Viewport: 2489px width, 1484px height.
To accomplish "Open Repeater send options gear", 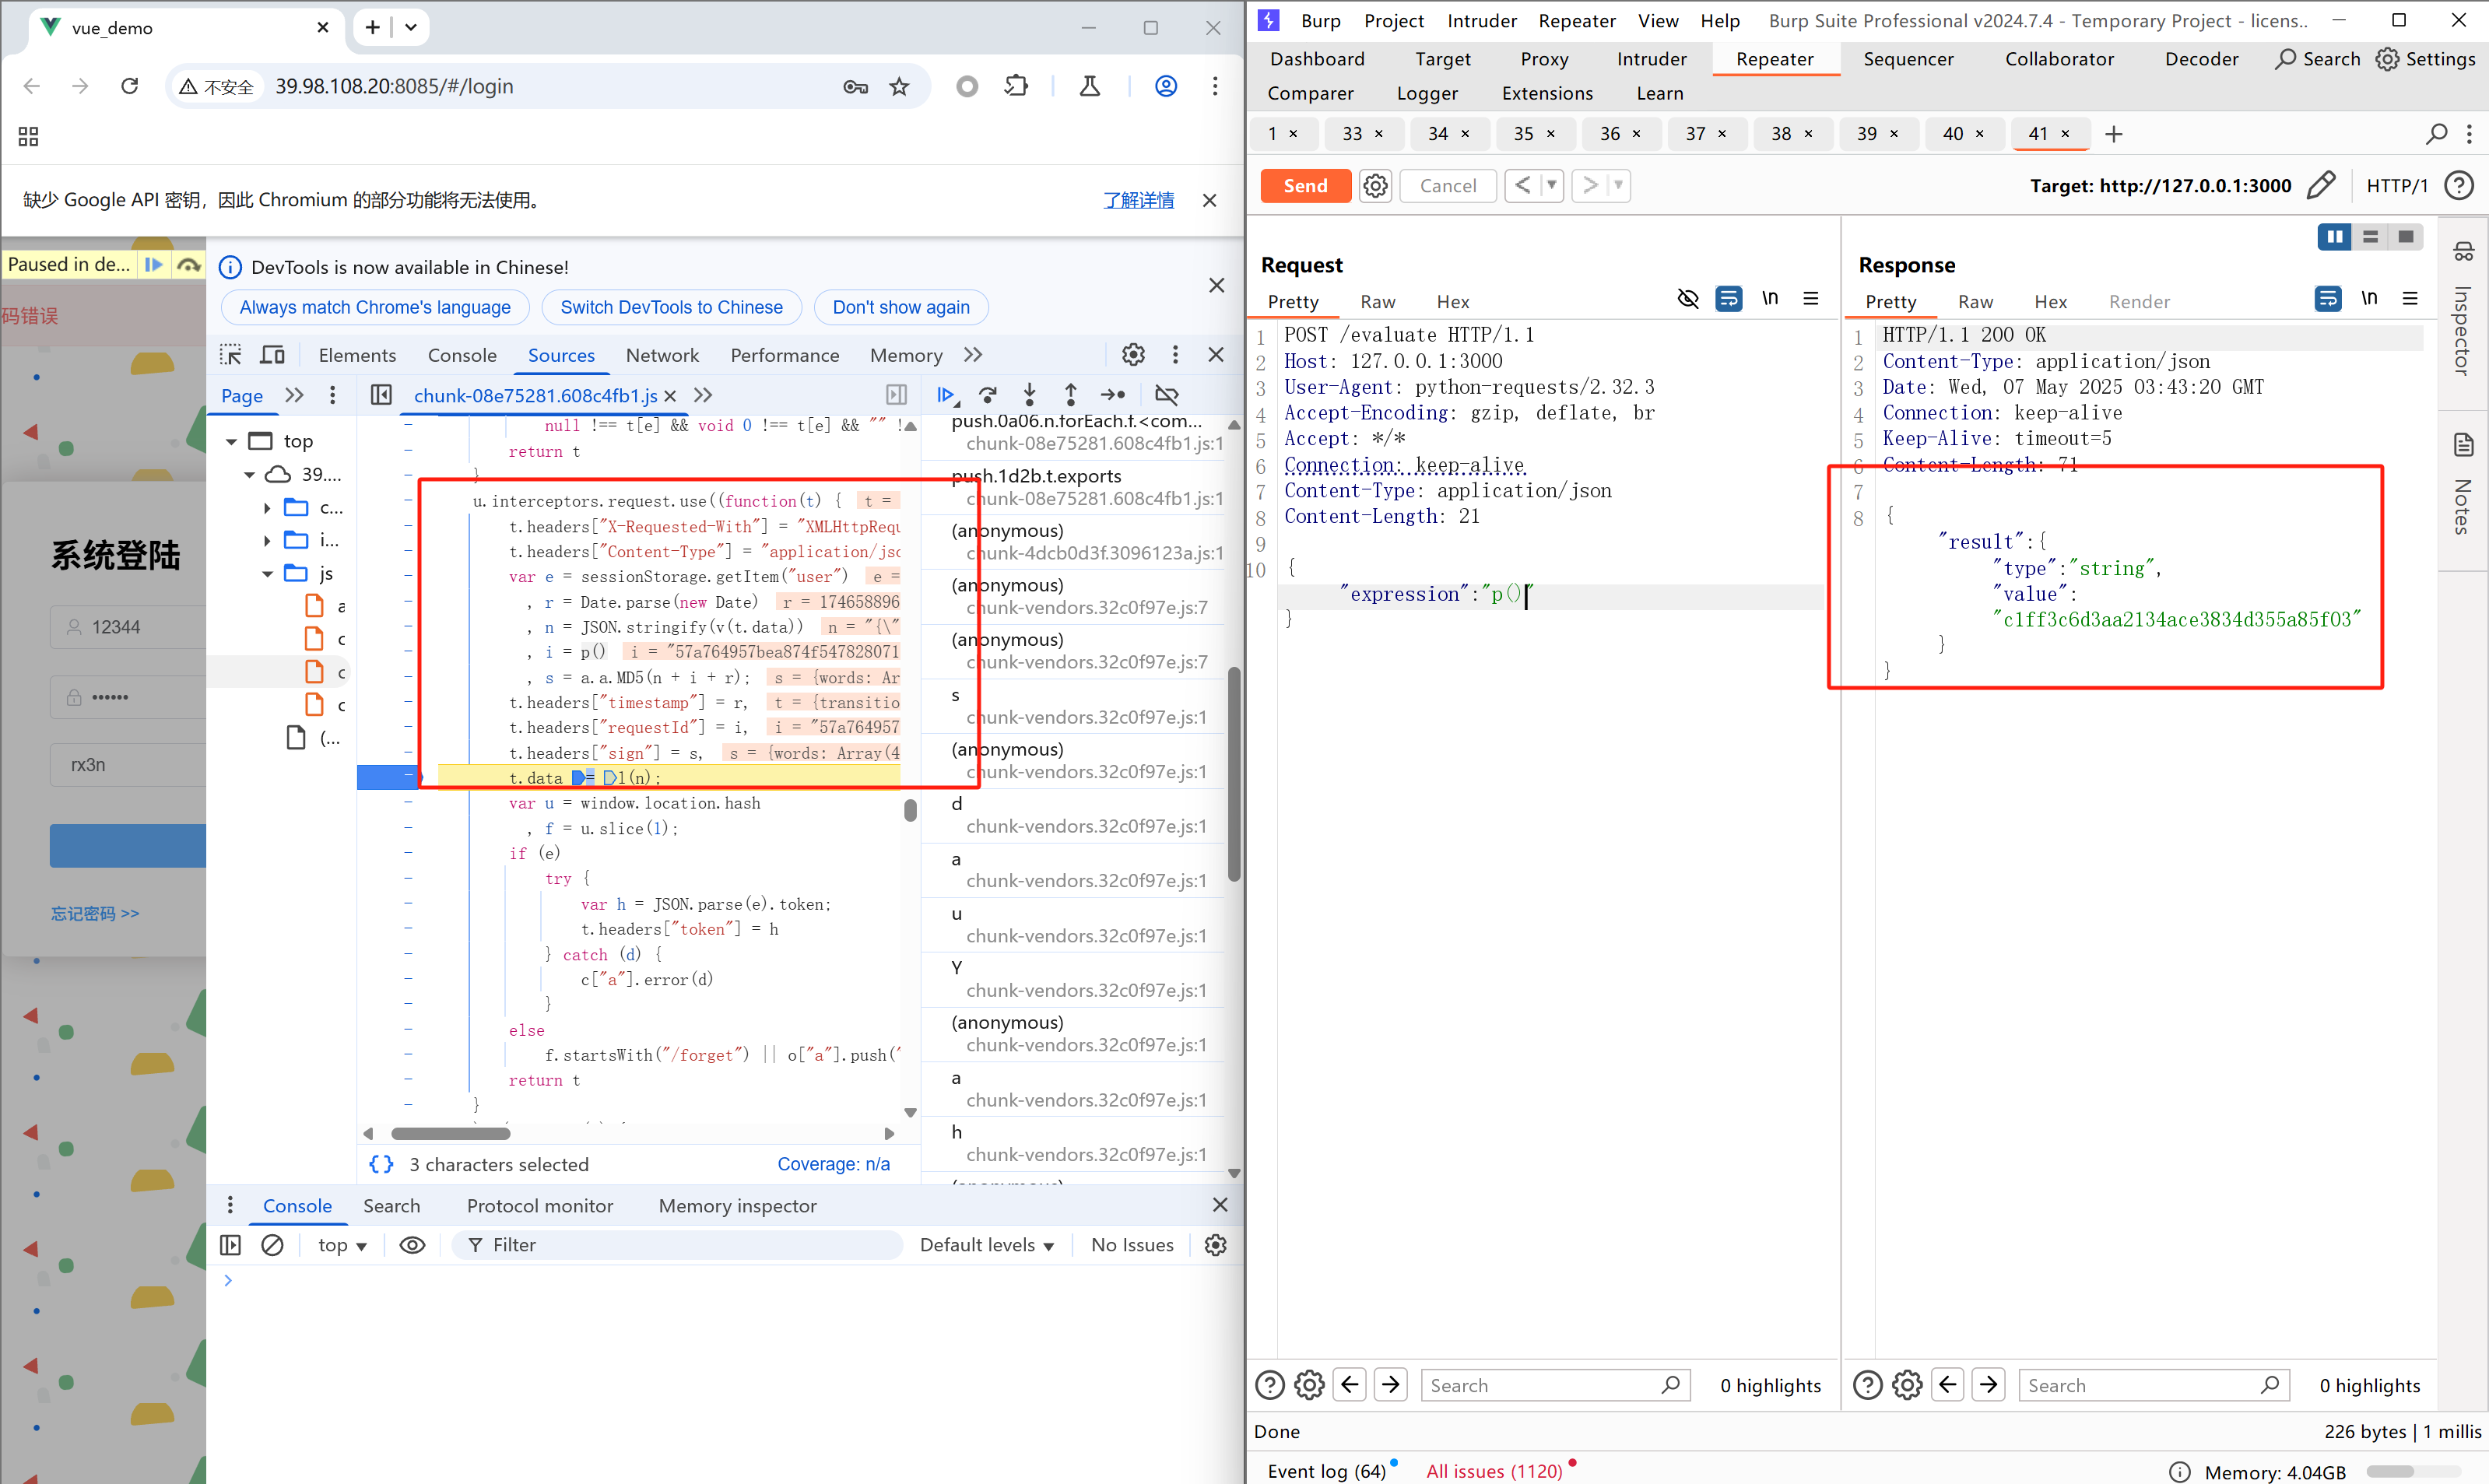I will [1375, 186].
